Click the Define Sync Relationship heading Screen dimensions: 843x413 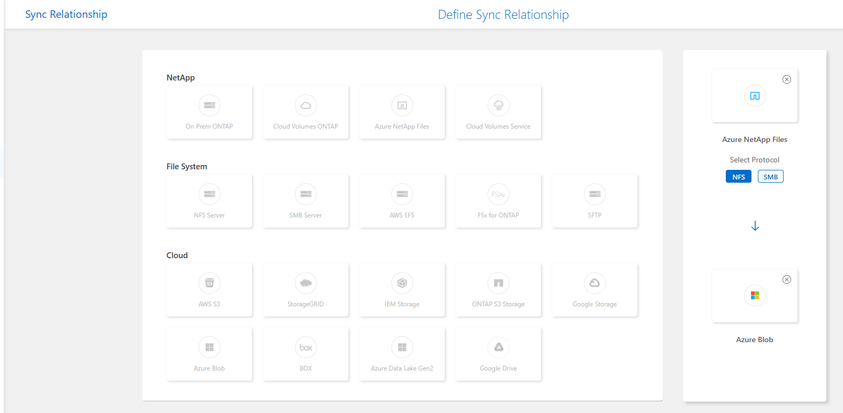503,15
